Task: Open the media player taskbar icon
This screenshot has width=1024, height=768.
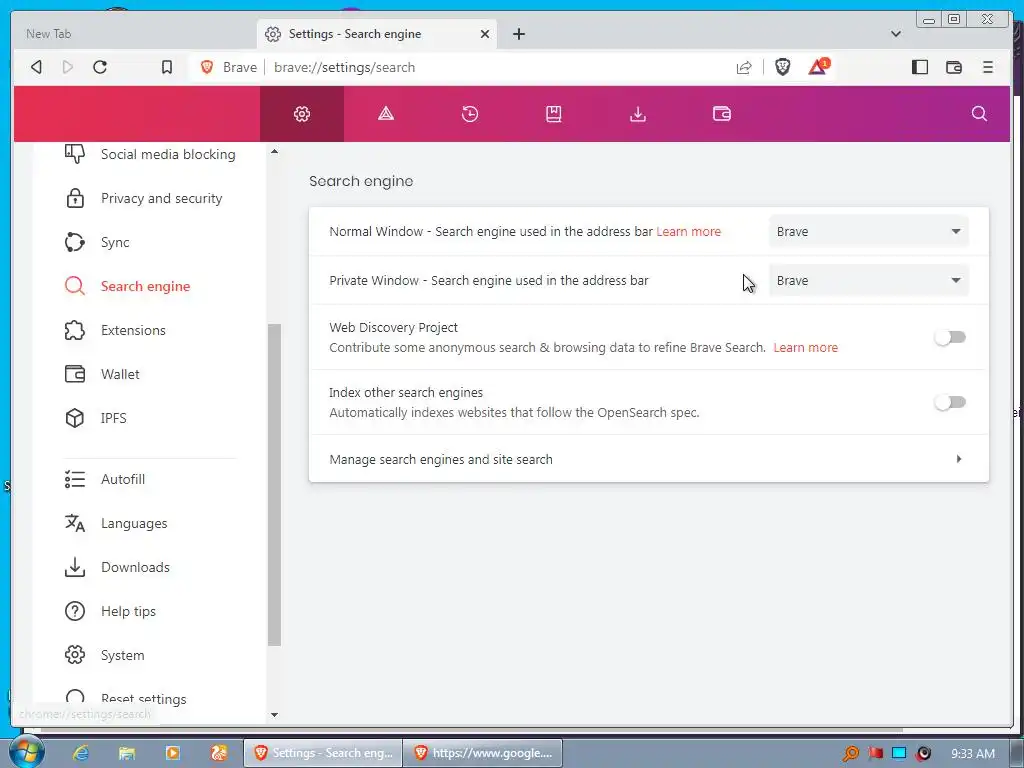Action: pos(172,753)
